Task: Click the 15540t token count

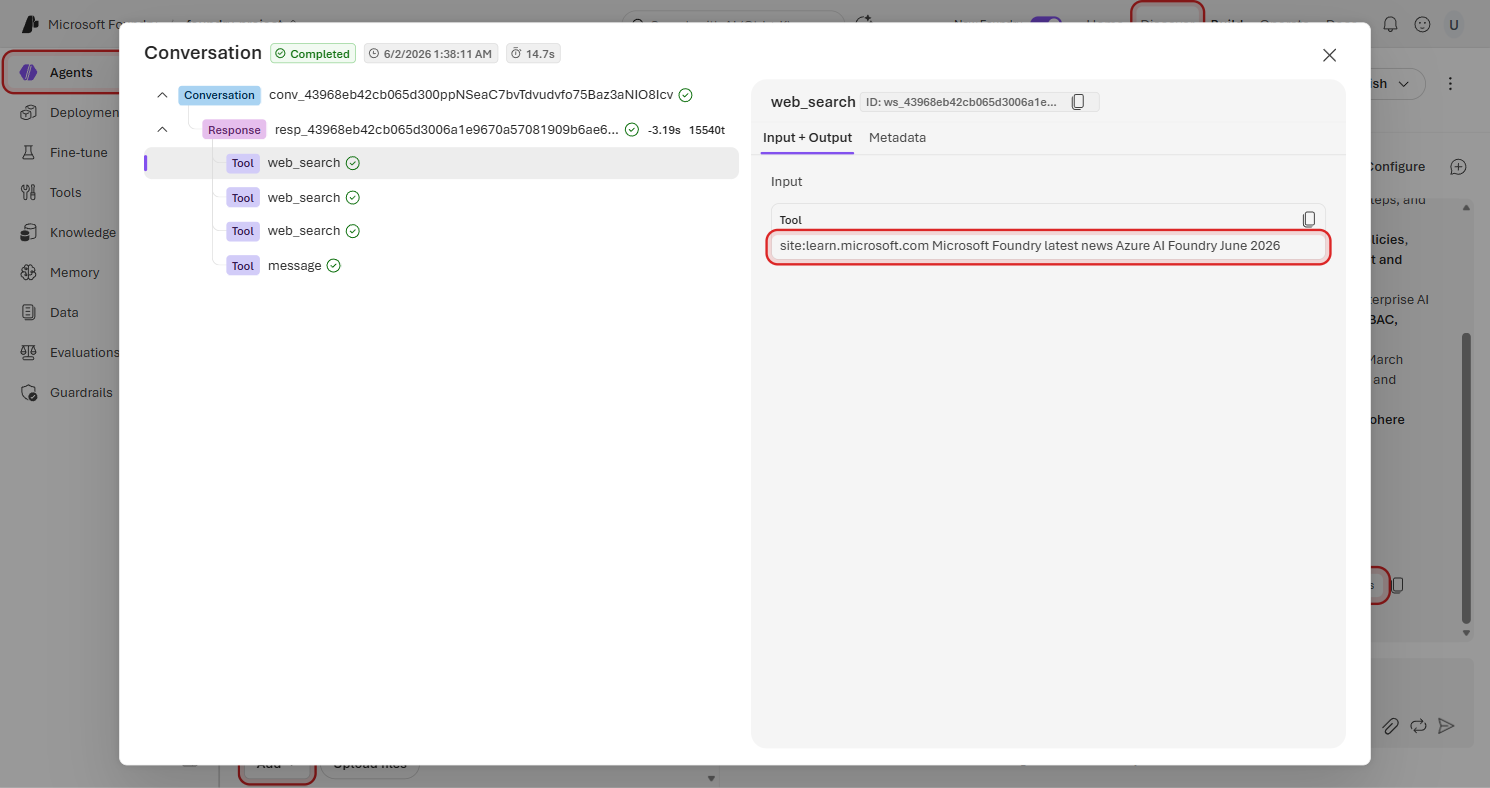Action: pyautogui.click(x=707, y=130)
